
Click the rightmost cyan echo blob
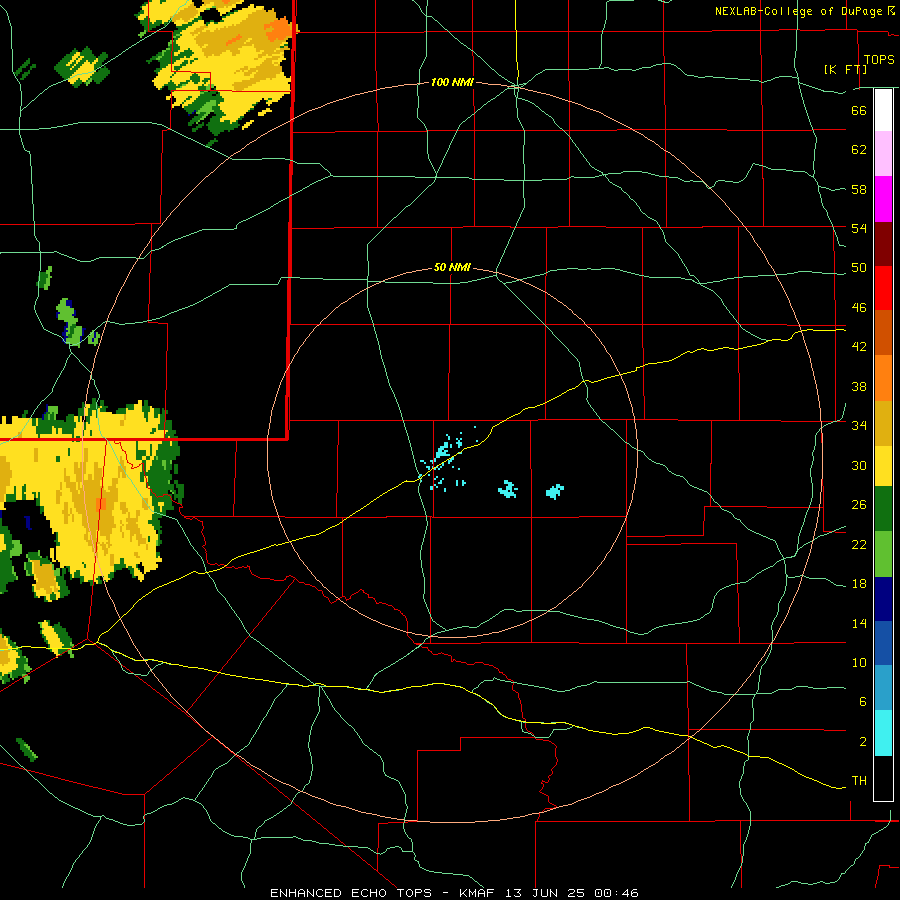tap(554, 491)
